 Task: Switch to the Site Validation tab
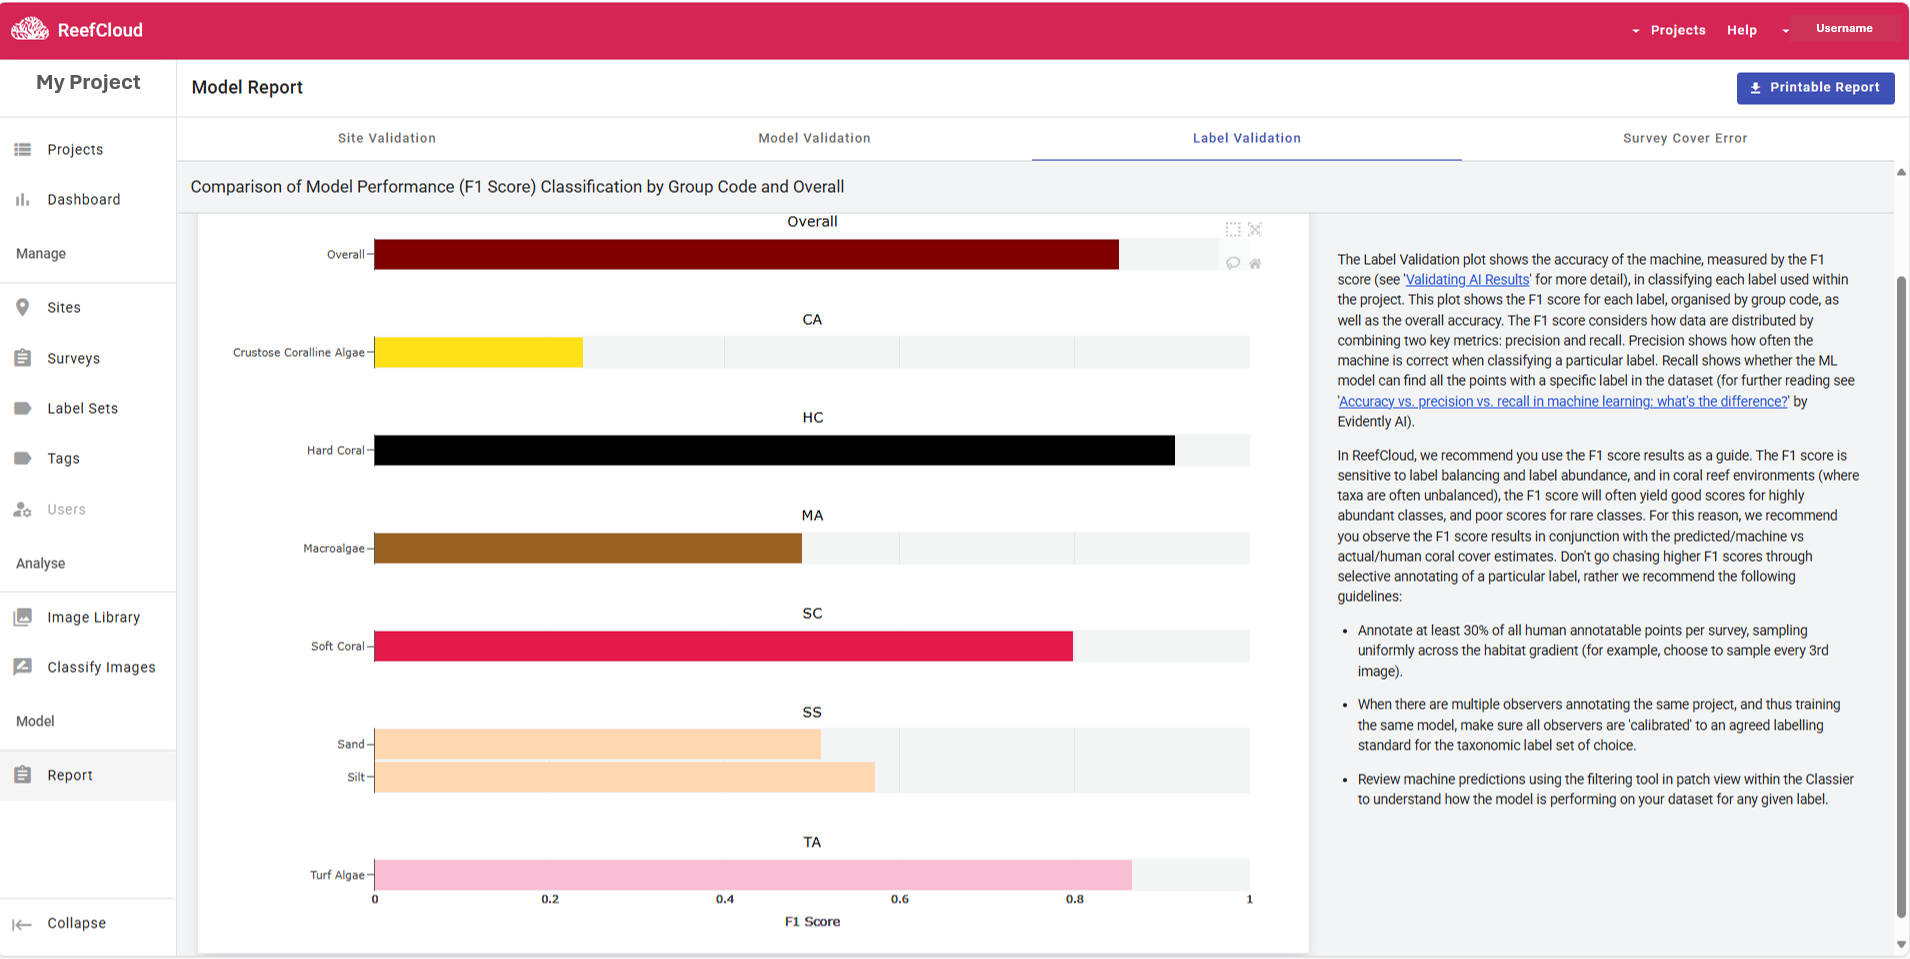click(387, 138)
